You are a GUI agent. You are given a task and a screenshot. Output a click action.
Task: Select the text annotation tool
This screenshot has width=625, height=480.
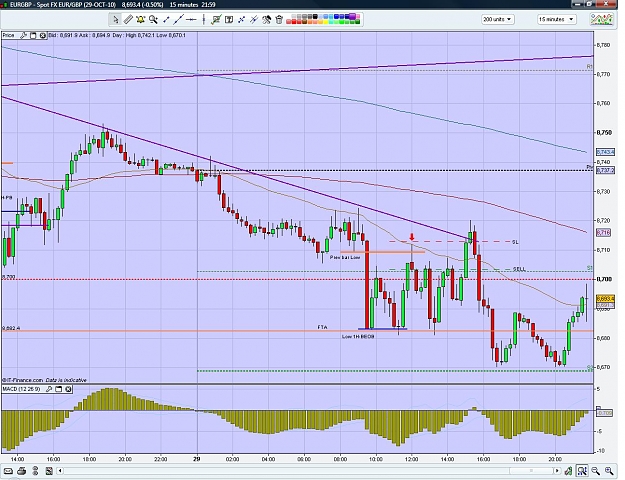pos(229,20)
